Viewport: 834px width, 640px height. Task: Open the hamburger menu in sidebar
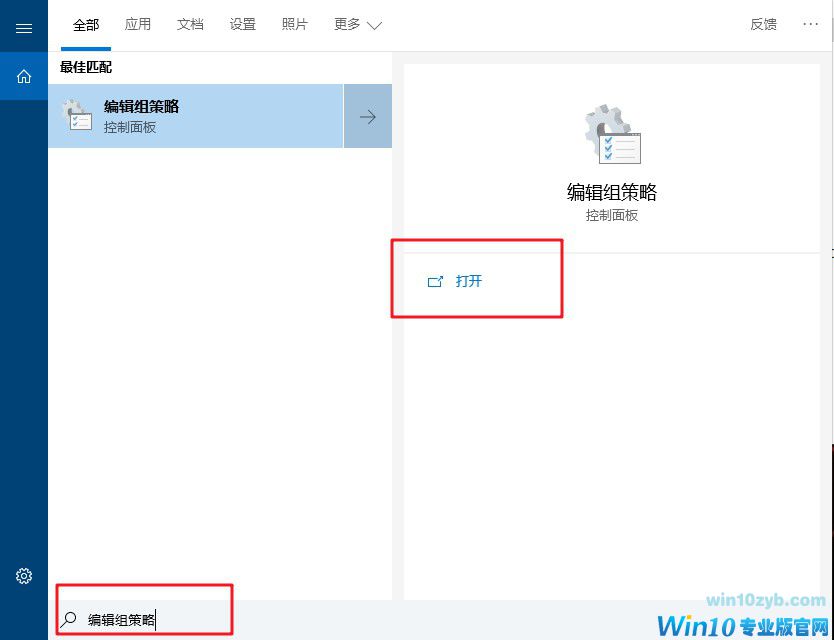(24, 28)
